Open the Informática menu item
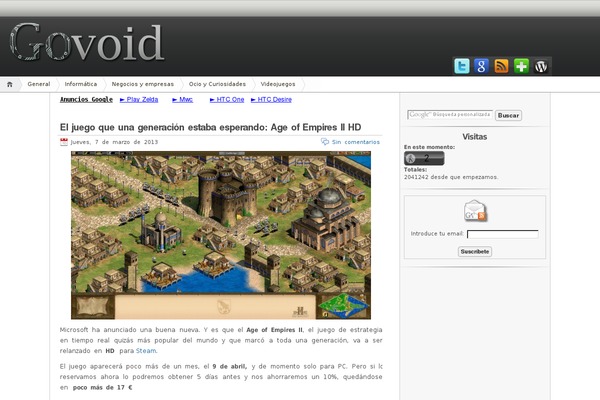Viewport: 600px width, 400px height. pos(81,84)
